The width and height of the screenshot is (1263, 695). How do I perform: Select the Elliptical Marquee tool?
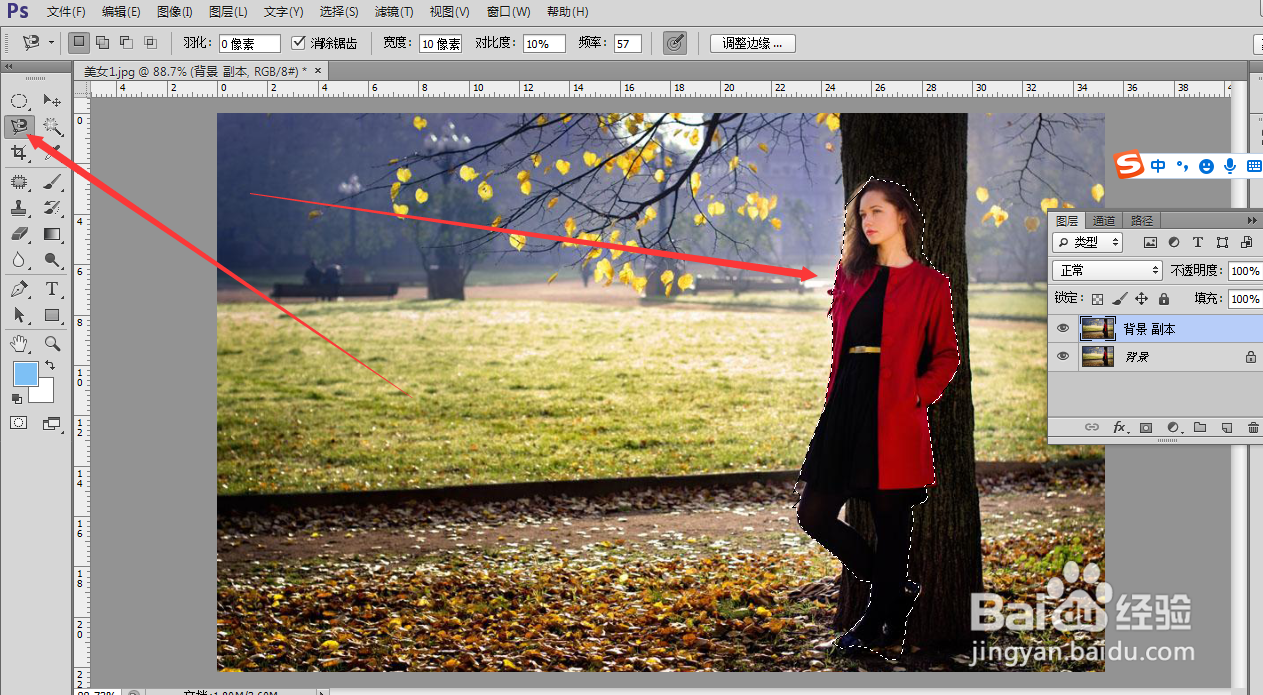[x=19, y=101]
